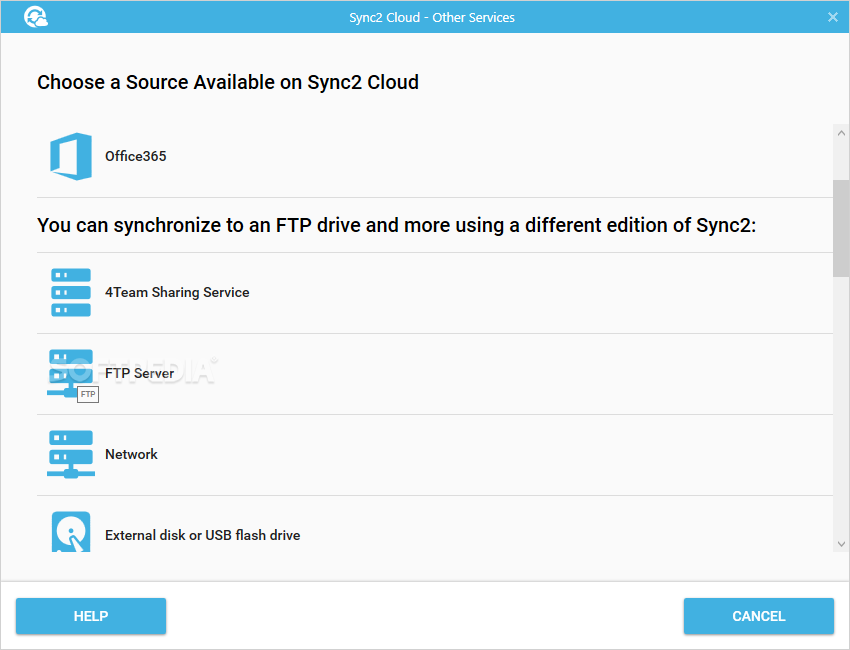Click the vertical scrollbar thumb

pos(841,228)
